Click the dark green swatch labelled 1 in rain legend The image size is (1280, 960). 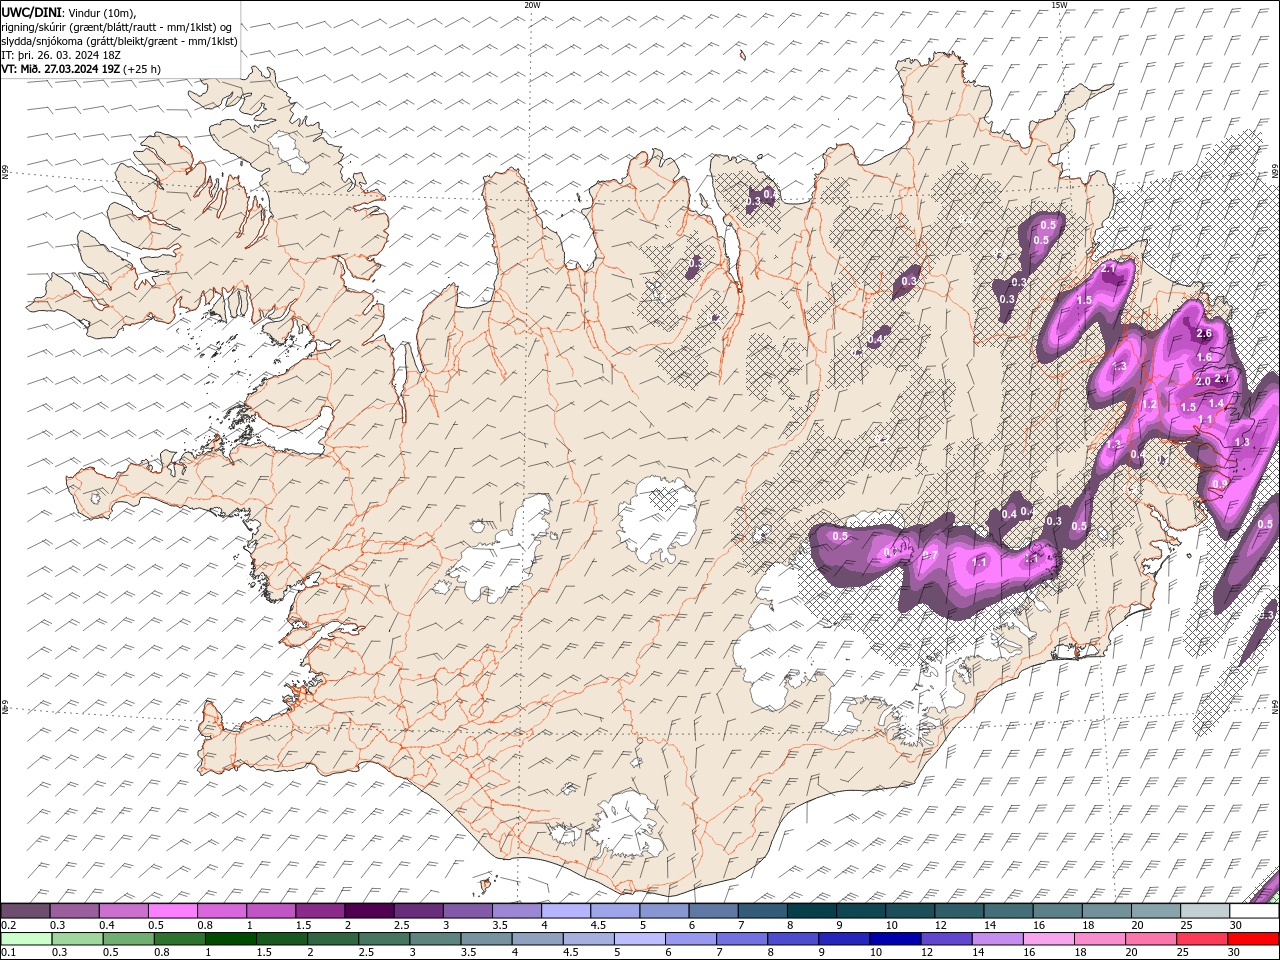coord(231,938)
